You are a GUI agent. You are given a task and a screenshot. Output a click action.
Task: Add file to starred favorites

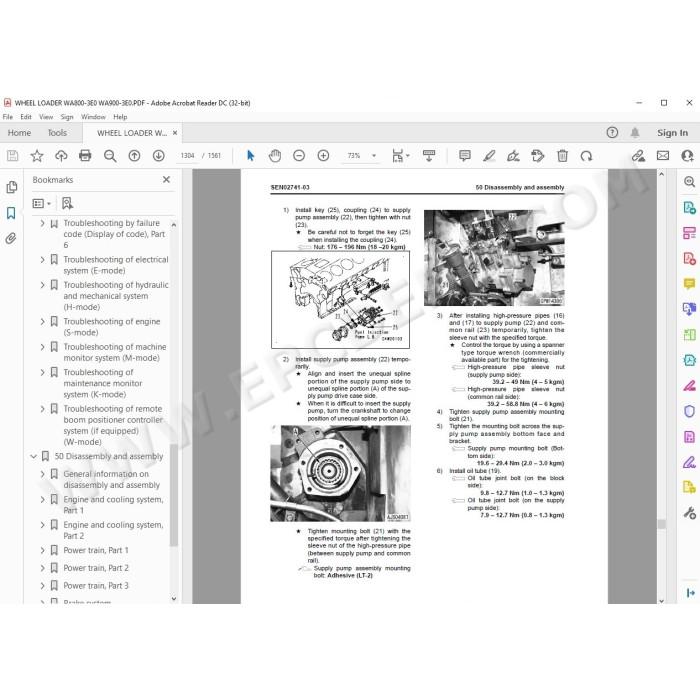37,155
